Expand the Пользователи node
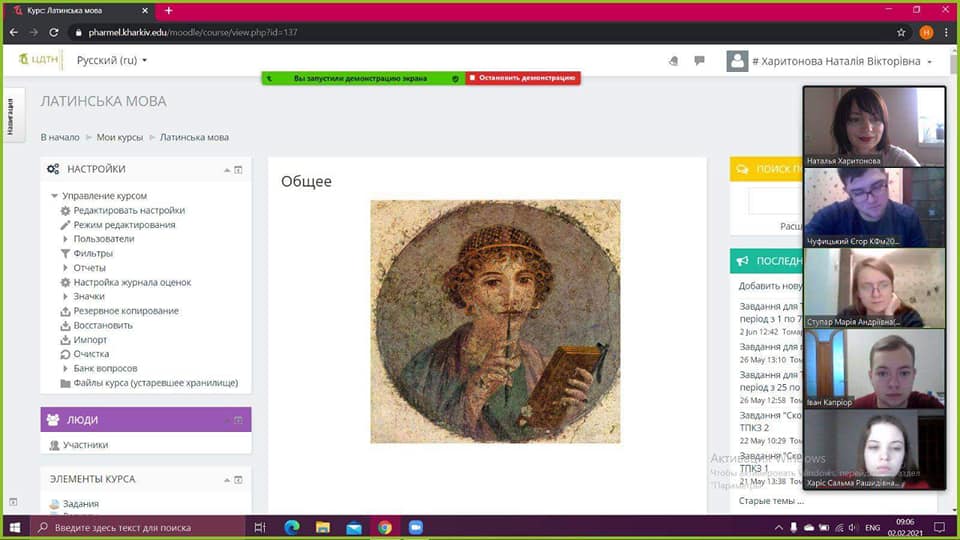The height and width of the screenshot is (540, 960). (66, 239)
